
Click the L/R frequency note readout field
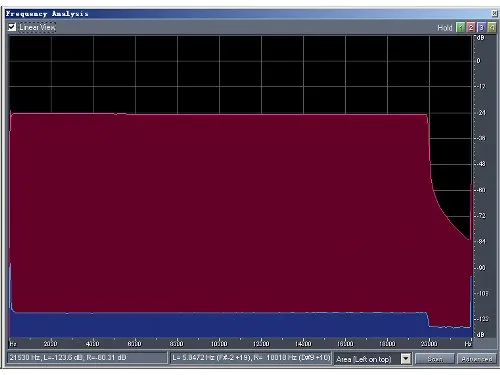point(251,358)
